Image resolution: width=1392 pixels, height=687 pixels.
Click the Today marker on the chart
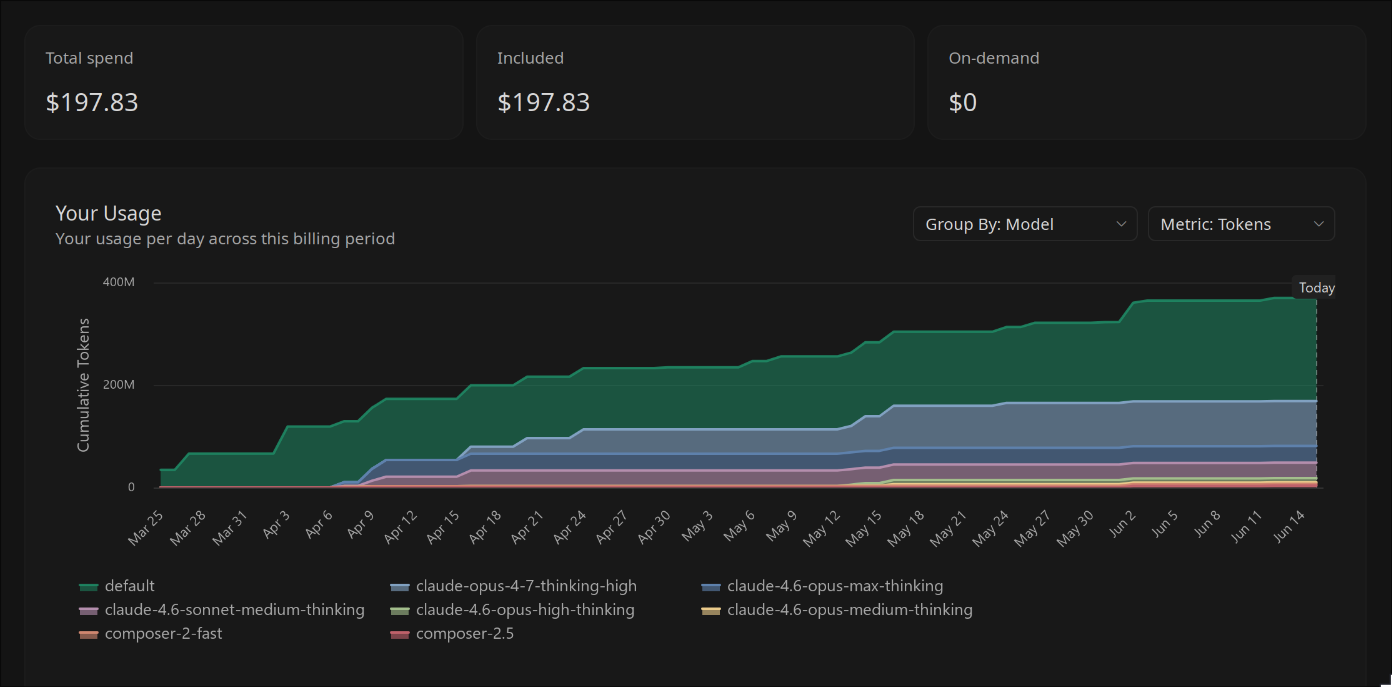pos(1316,288)
